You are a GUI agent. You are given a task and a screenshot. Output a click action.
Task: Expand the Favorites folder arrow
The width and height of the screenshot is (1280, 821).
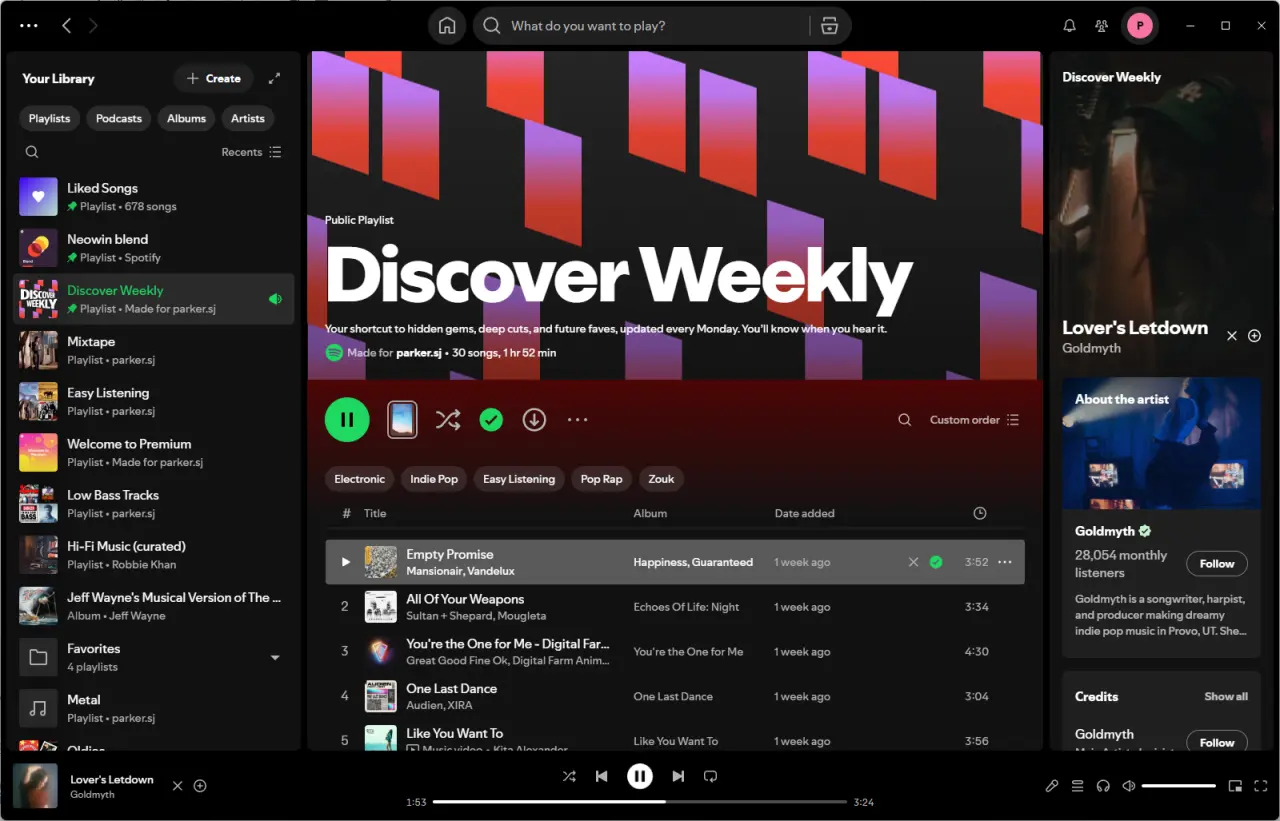pos(275,657)
